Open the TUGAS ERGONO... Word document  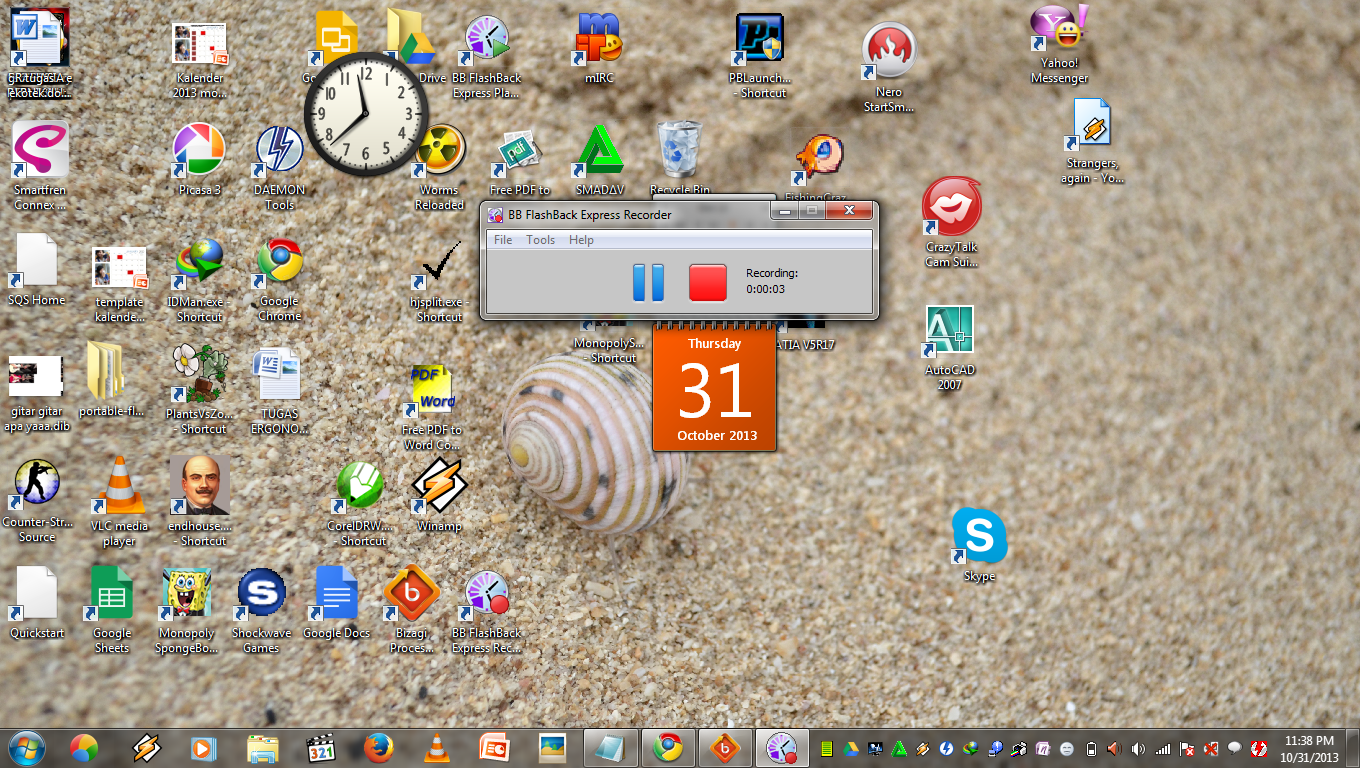pyautogui.click(x=279, y=390)
